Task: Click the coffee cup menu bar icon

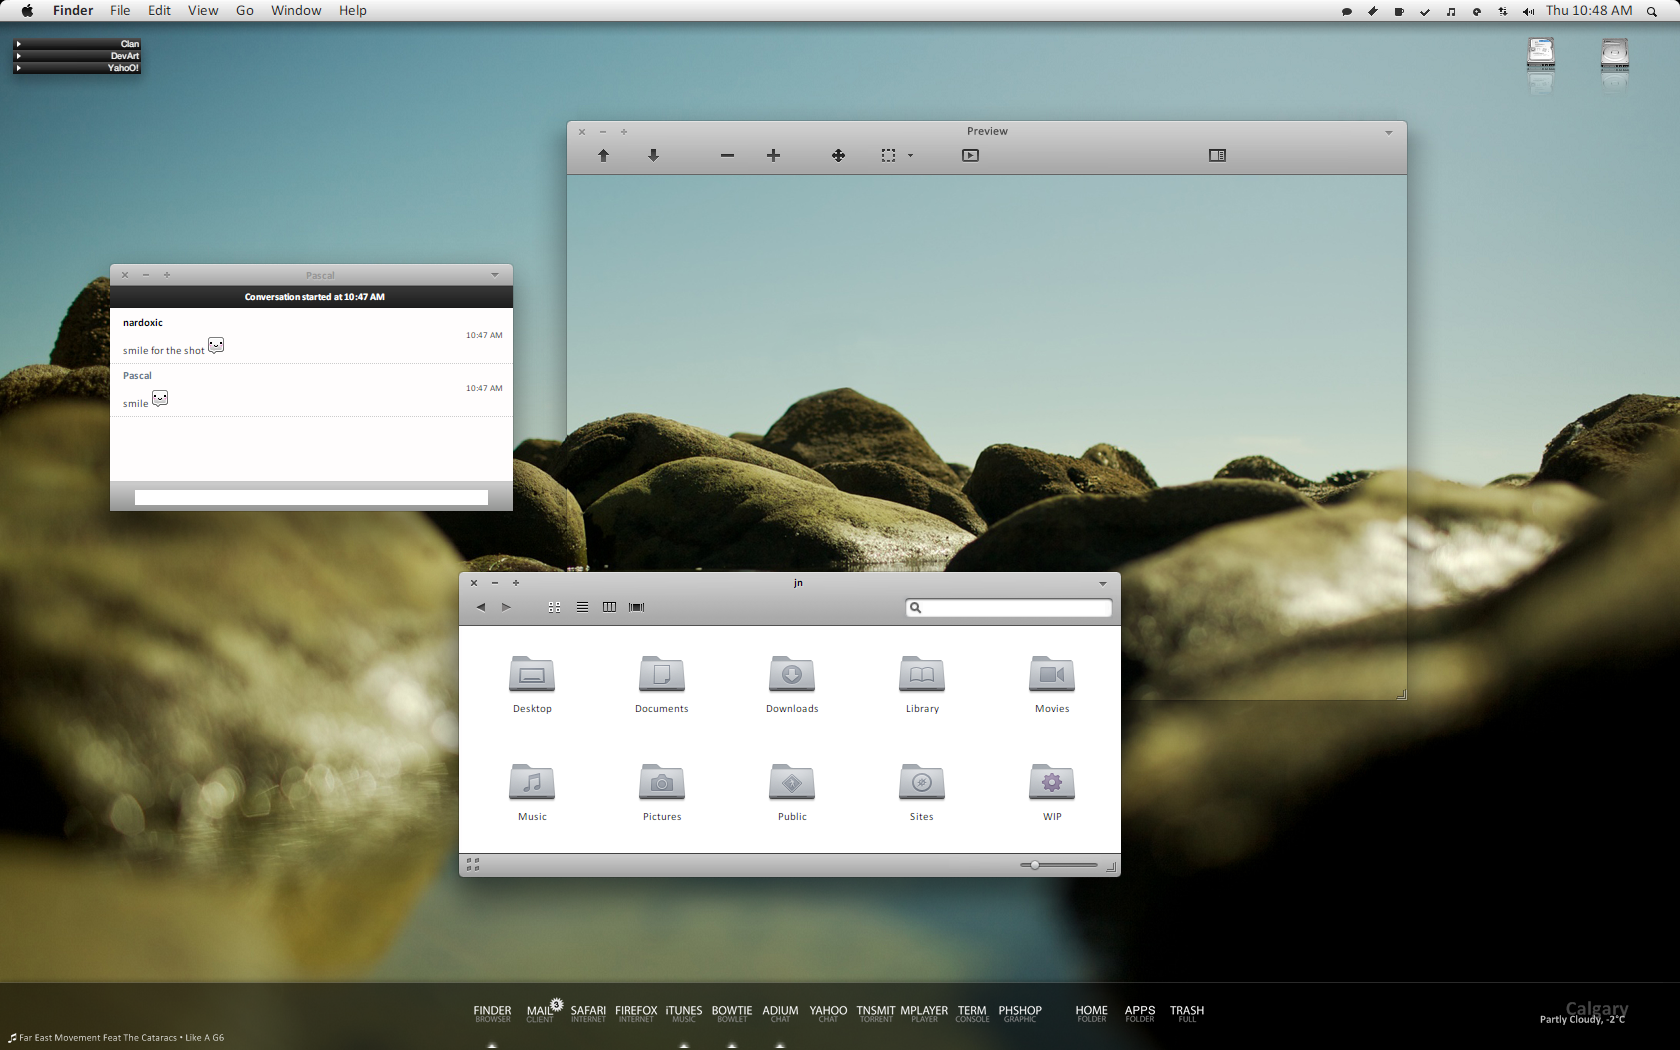Action: 1399,12
